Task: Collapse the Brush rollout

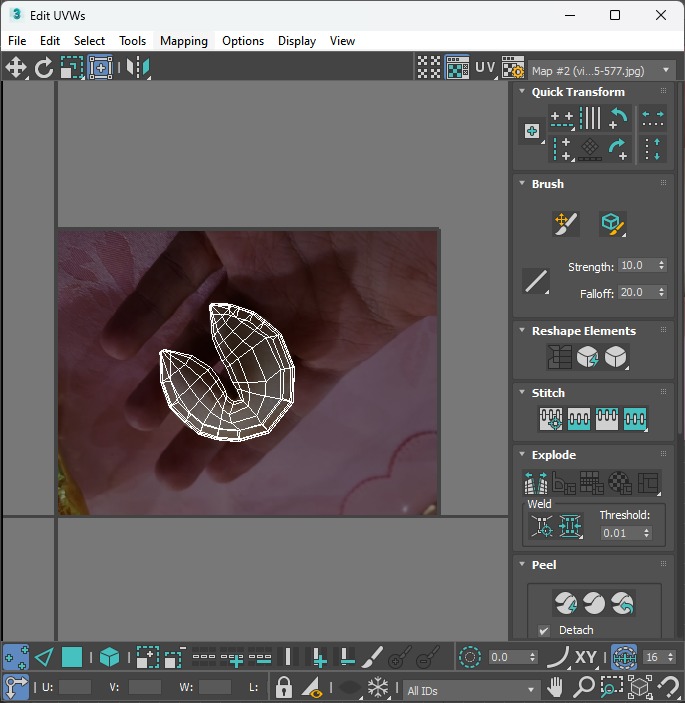Action: [x=522, y=183]
